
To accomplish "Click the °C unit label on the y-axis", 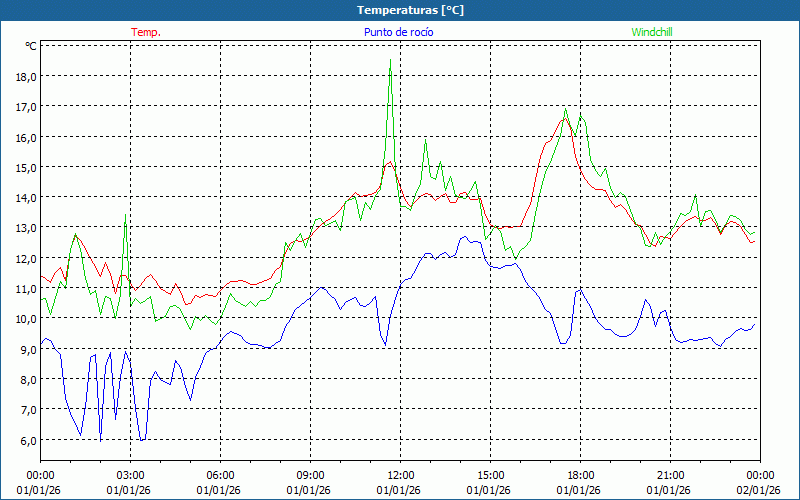I will 31,46.
